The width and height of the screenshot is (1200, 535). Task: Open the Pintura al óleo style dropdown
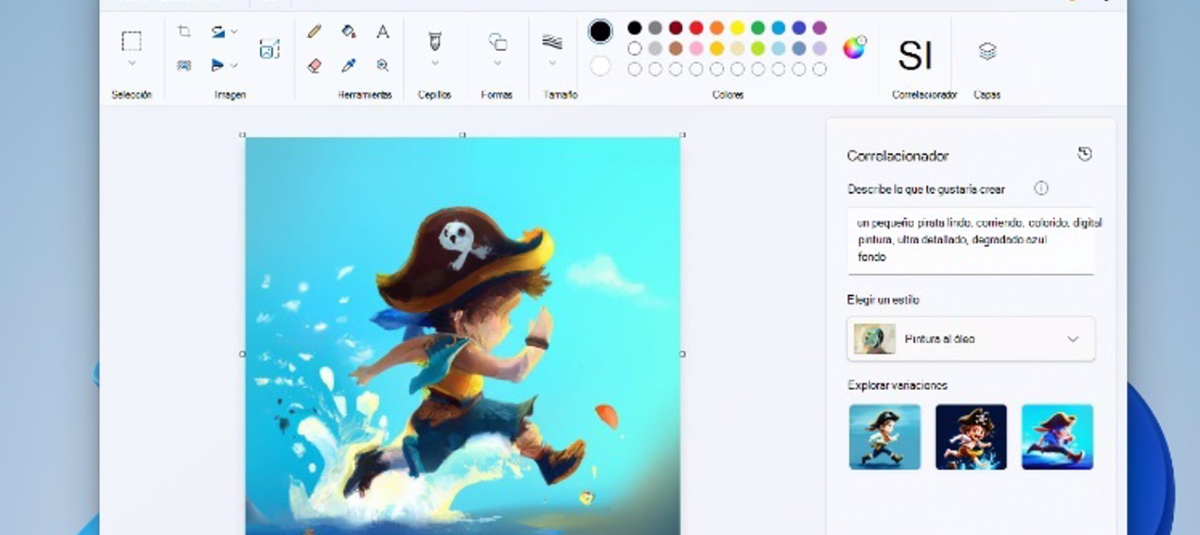(970, 339)
